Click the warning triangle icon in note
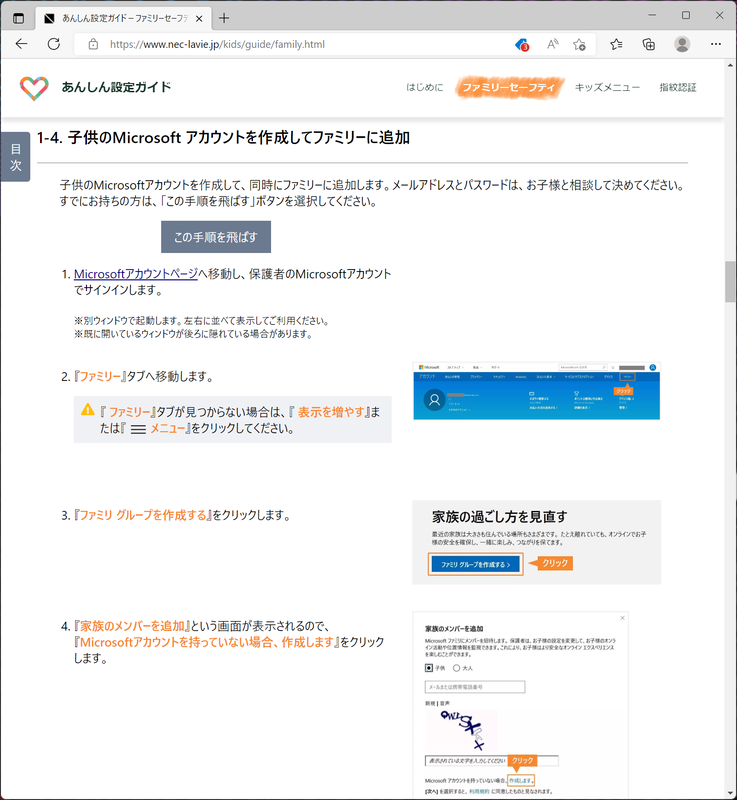 pos(88,409)
